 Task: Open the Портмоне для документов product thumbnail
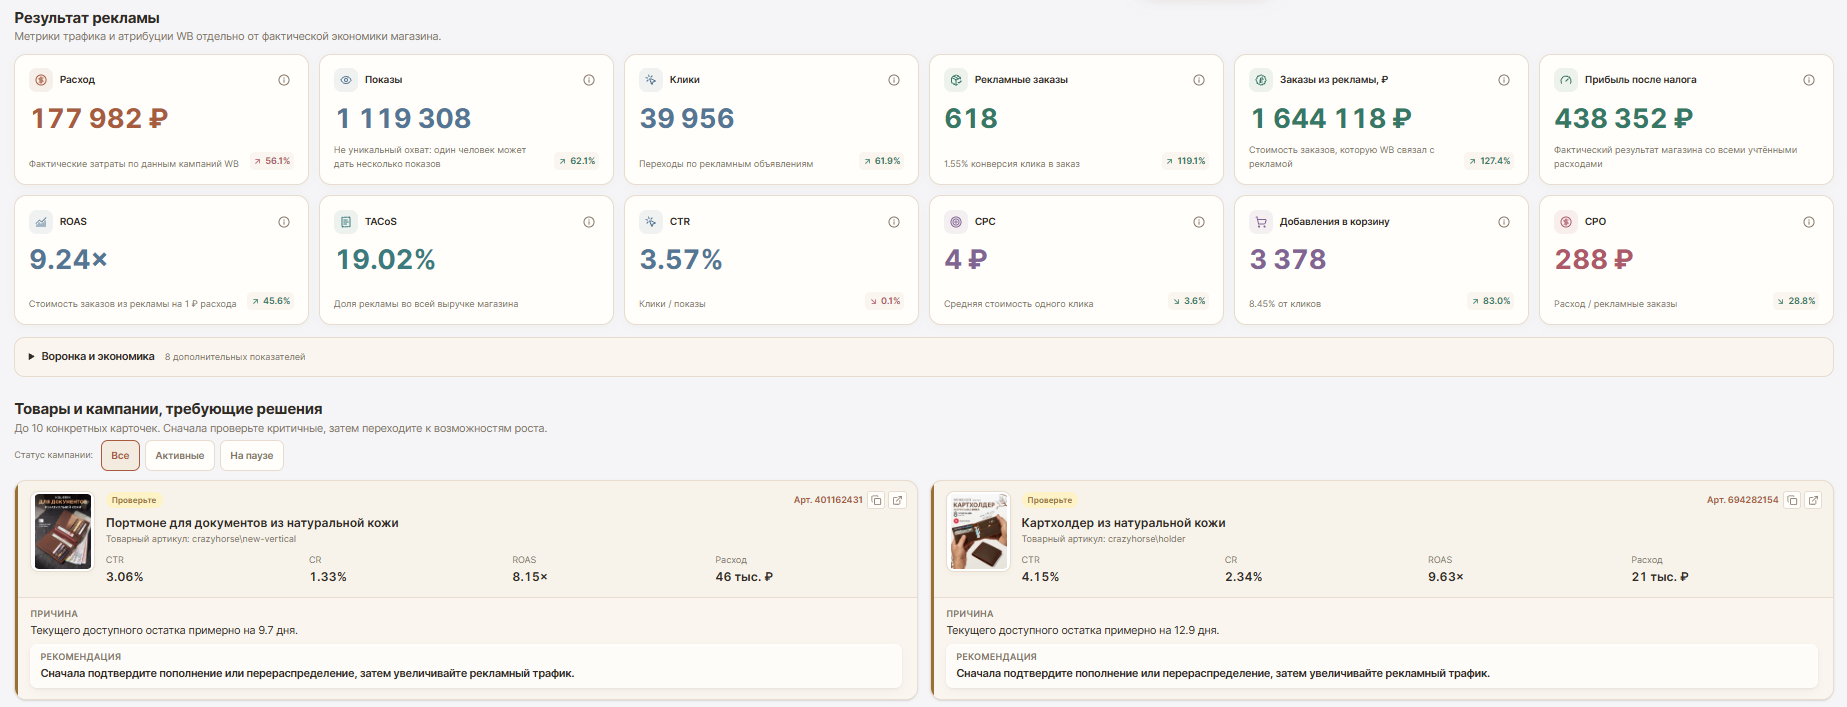coord(63,531)
